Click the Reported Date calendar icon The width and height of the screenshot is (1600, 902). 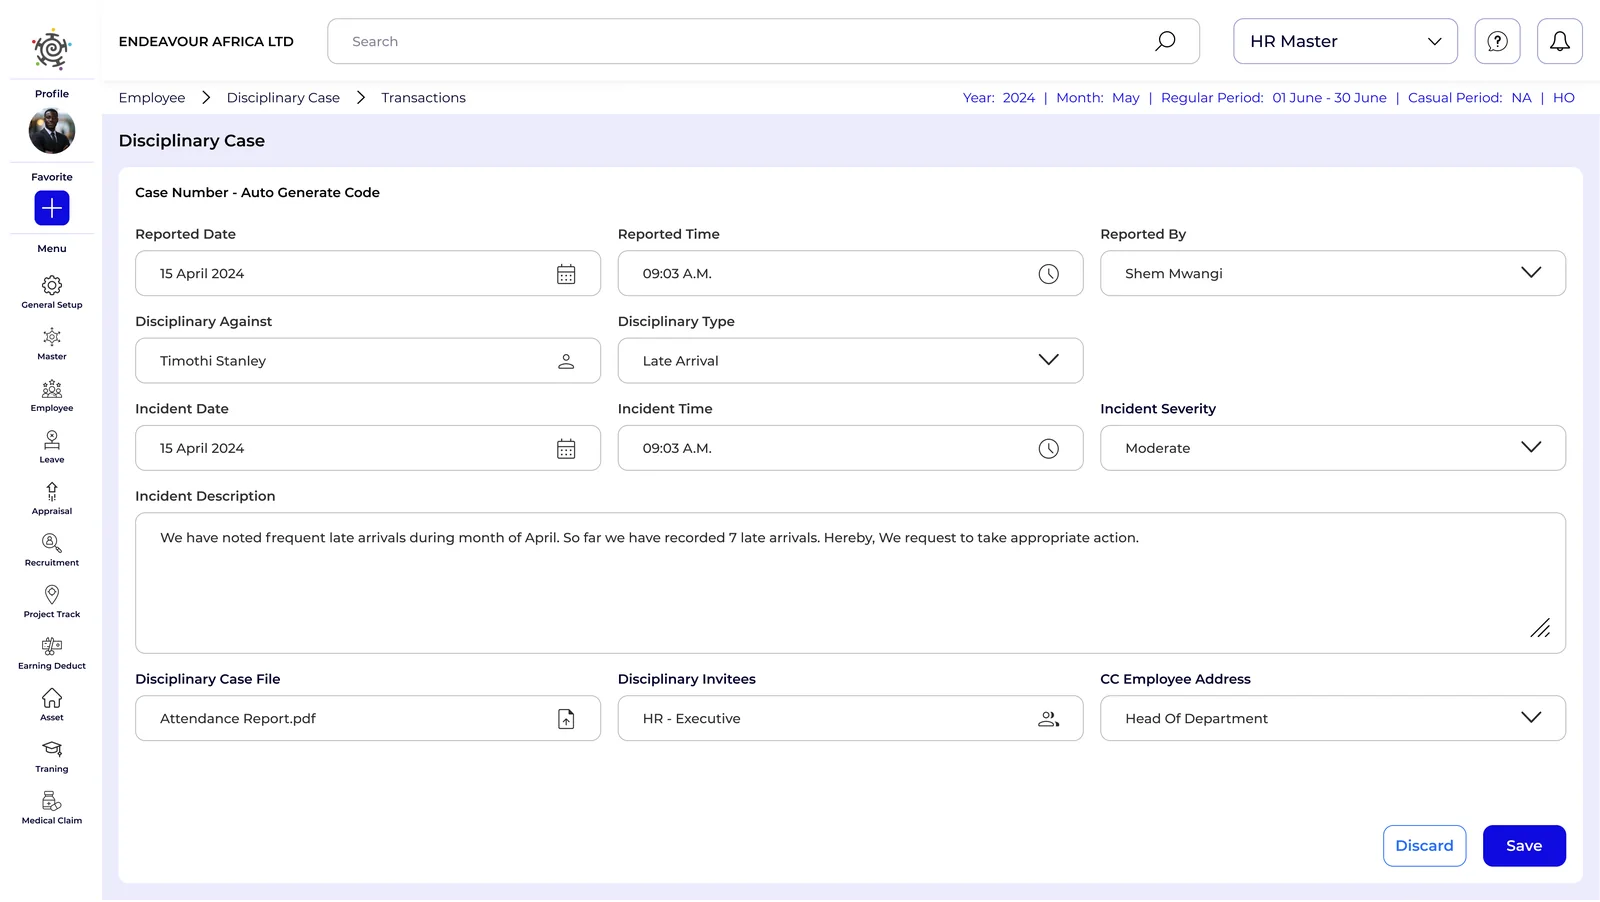click(566, 274)
